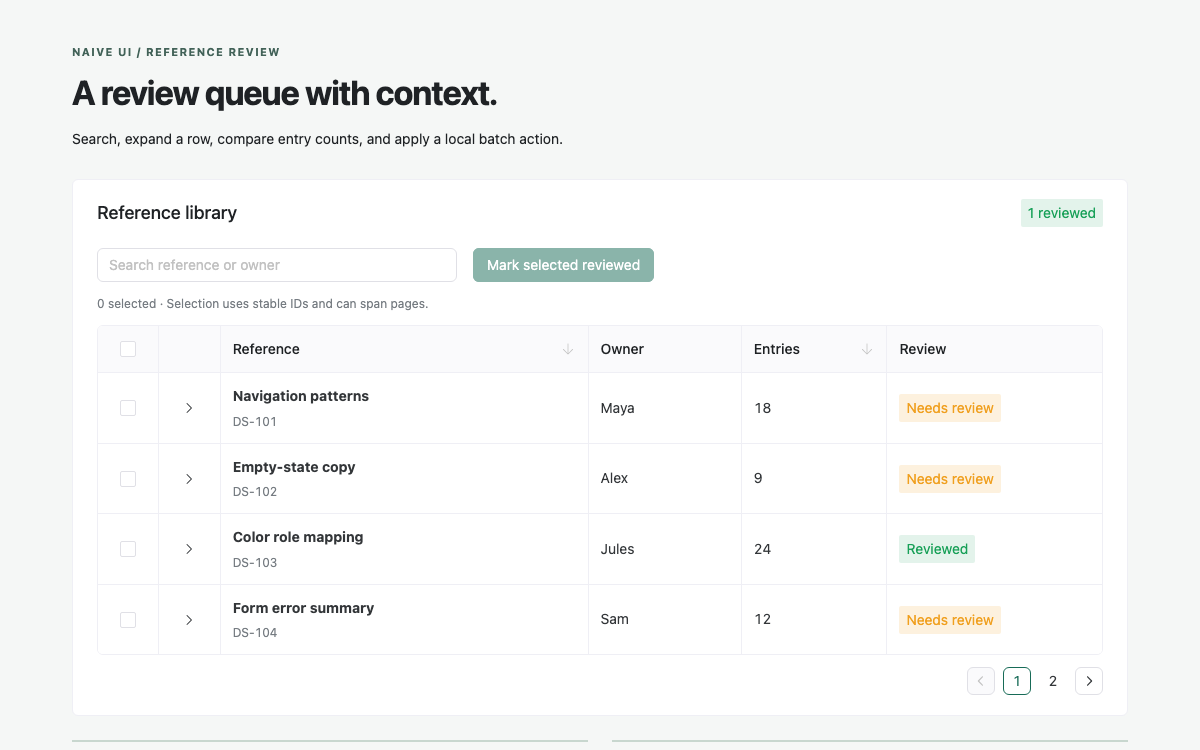Go to next page arrow

click(x=1089, y=681)
